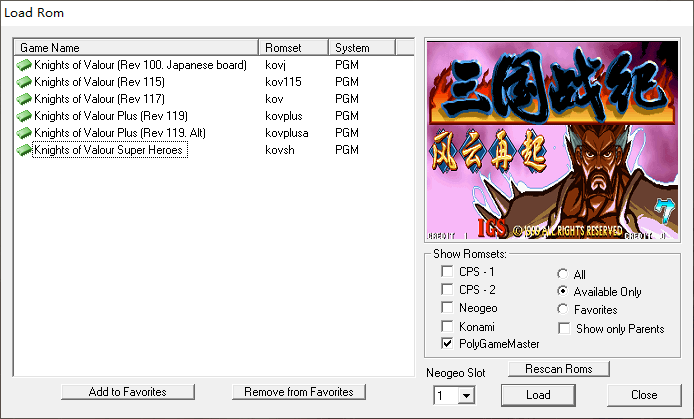Uncheck the PolyGameMaster checkbox
694x419 pixels.
(449, 344)
